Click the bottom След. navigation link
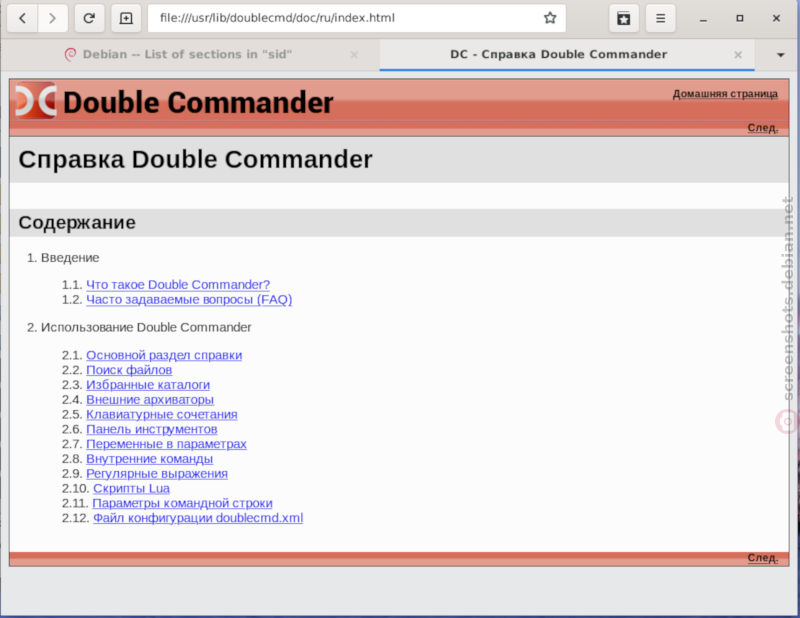 [x=763, y=558]
